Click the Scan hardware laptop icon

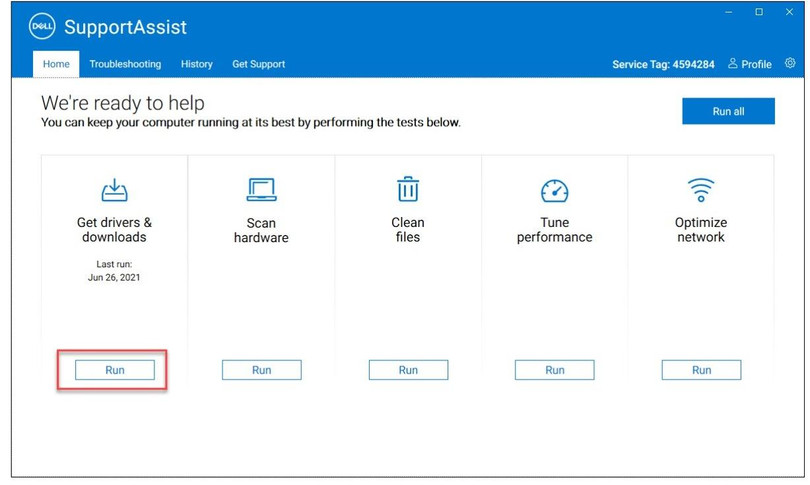pos(261,190)
